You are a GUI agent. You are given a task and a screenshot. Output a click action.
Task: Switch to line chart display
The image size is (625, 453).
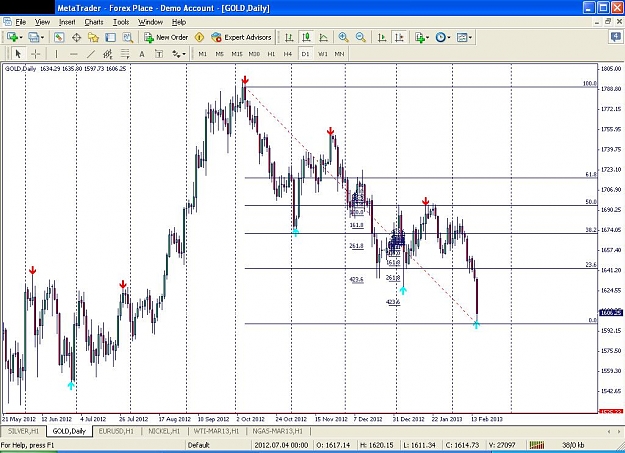click(x=324, y=37)
